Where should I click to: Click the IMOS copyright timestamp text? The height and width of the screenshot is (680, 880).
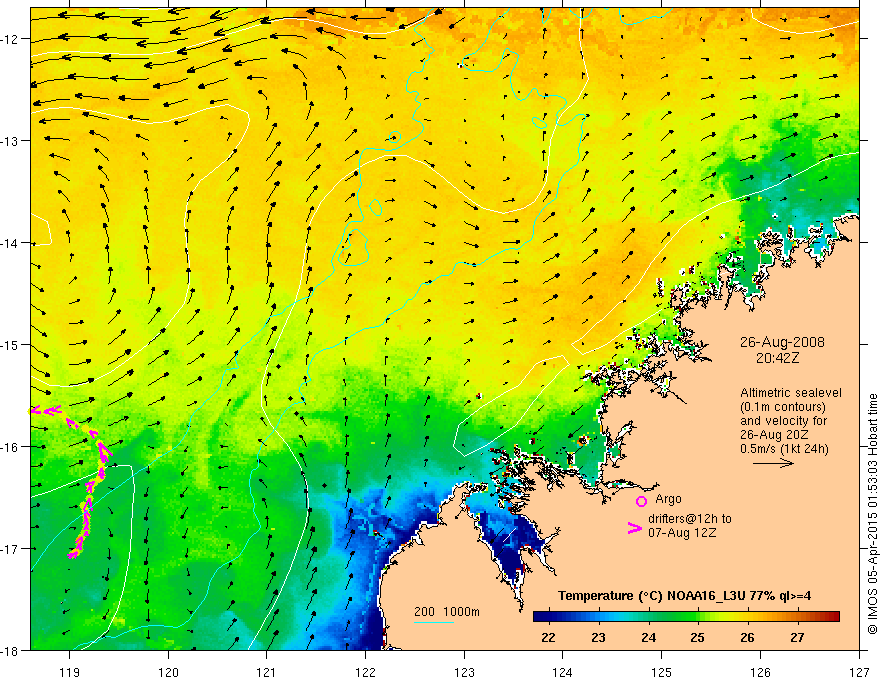872,513
